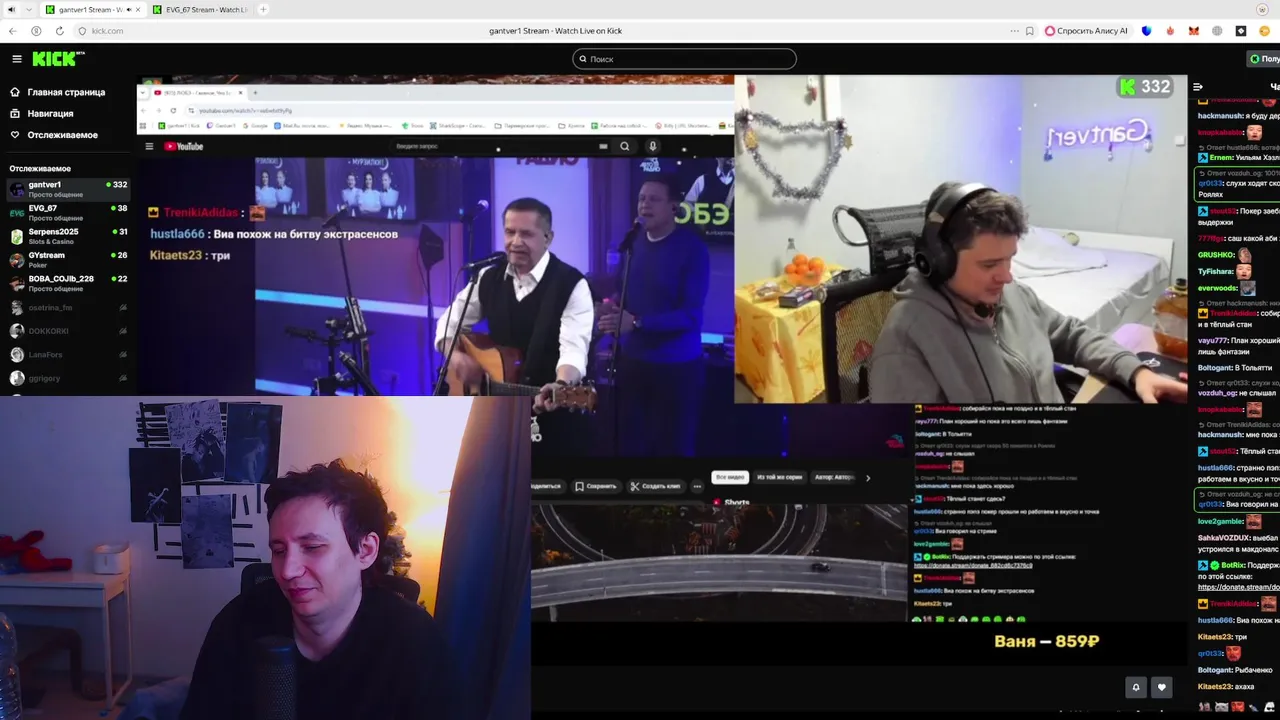Open more actions dots under video
This screenshot has width=1280, height=720.
coord(697,486)
